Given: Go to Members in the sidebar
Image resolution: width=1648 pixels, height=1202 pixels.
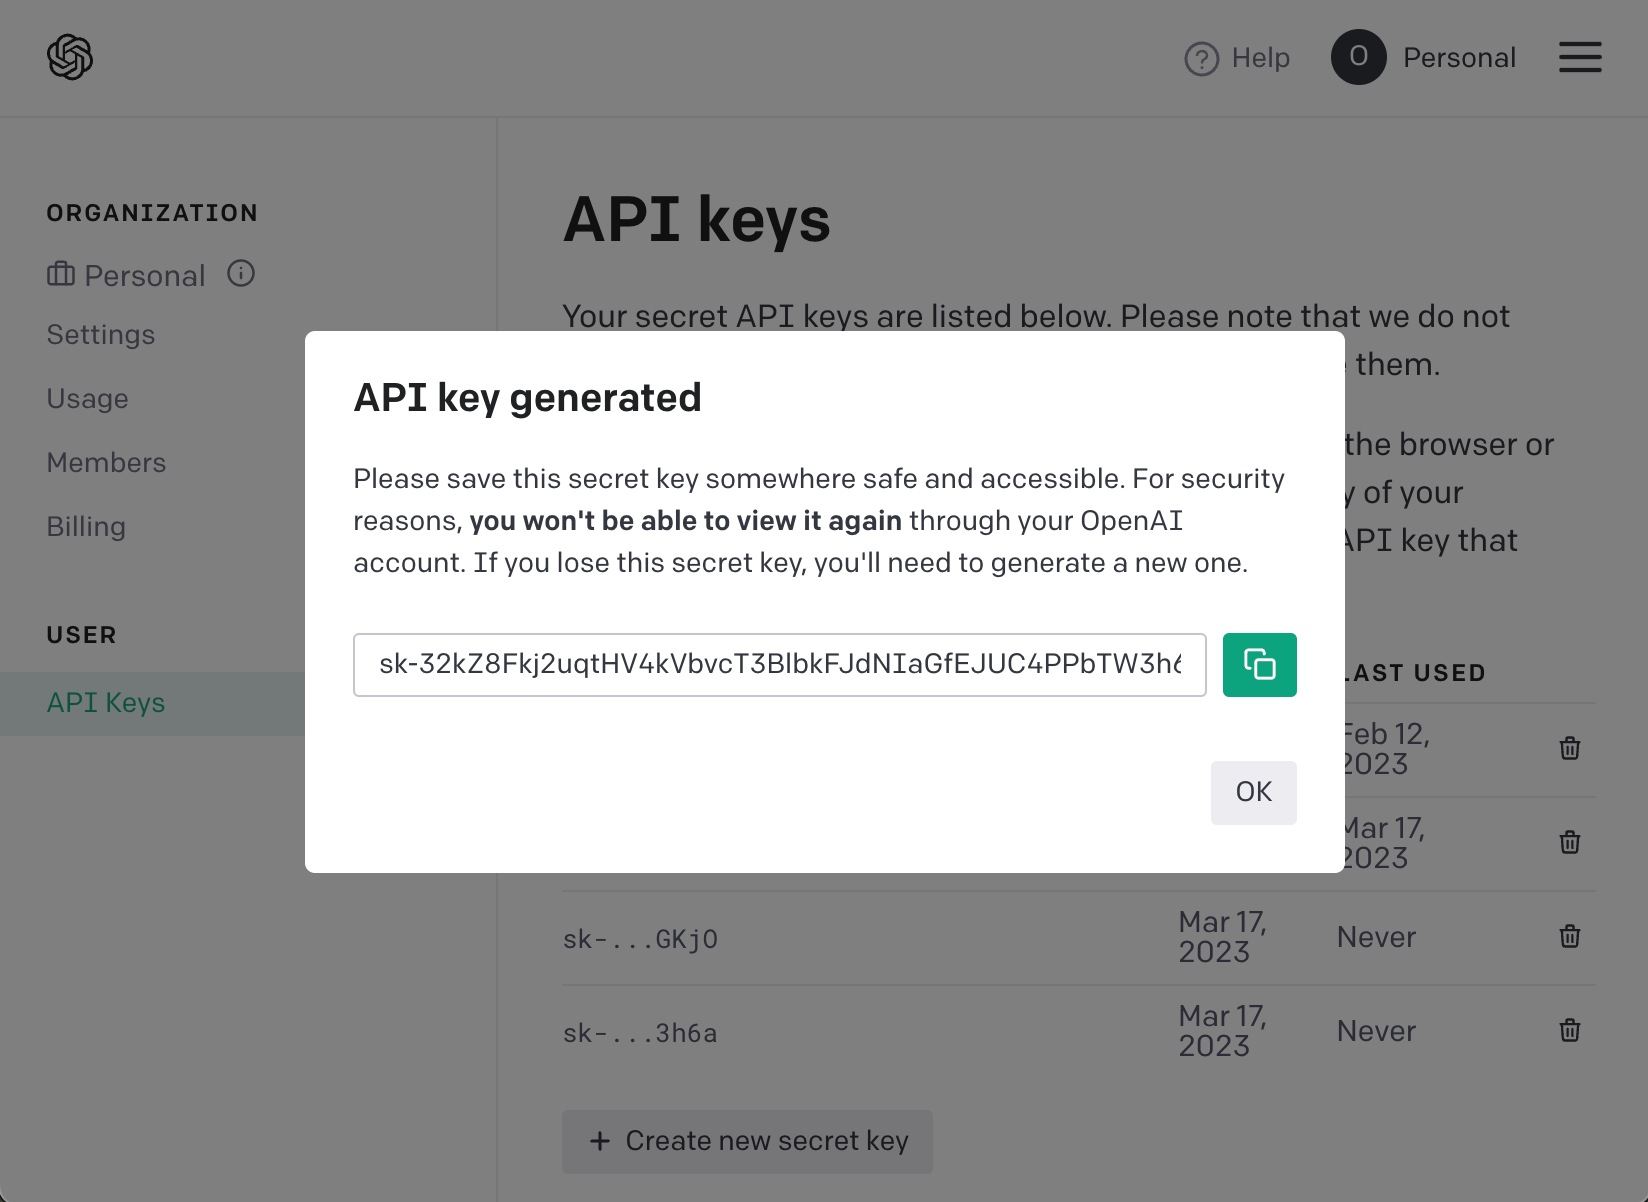Looking at the screenshot, I should pos(106,463).
